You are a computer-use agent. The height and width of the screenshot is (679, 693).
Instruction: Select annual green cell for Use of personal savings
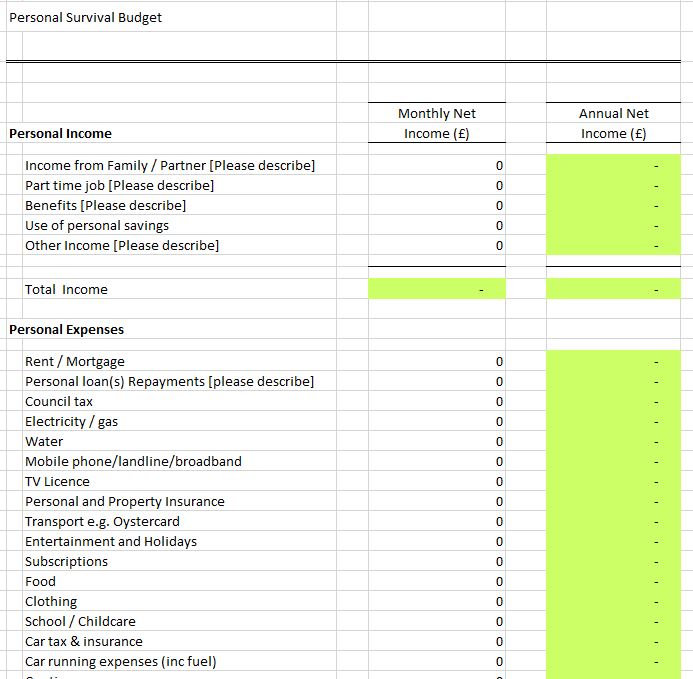point(613,225)
